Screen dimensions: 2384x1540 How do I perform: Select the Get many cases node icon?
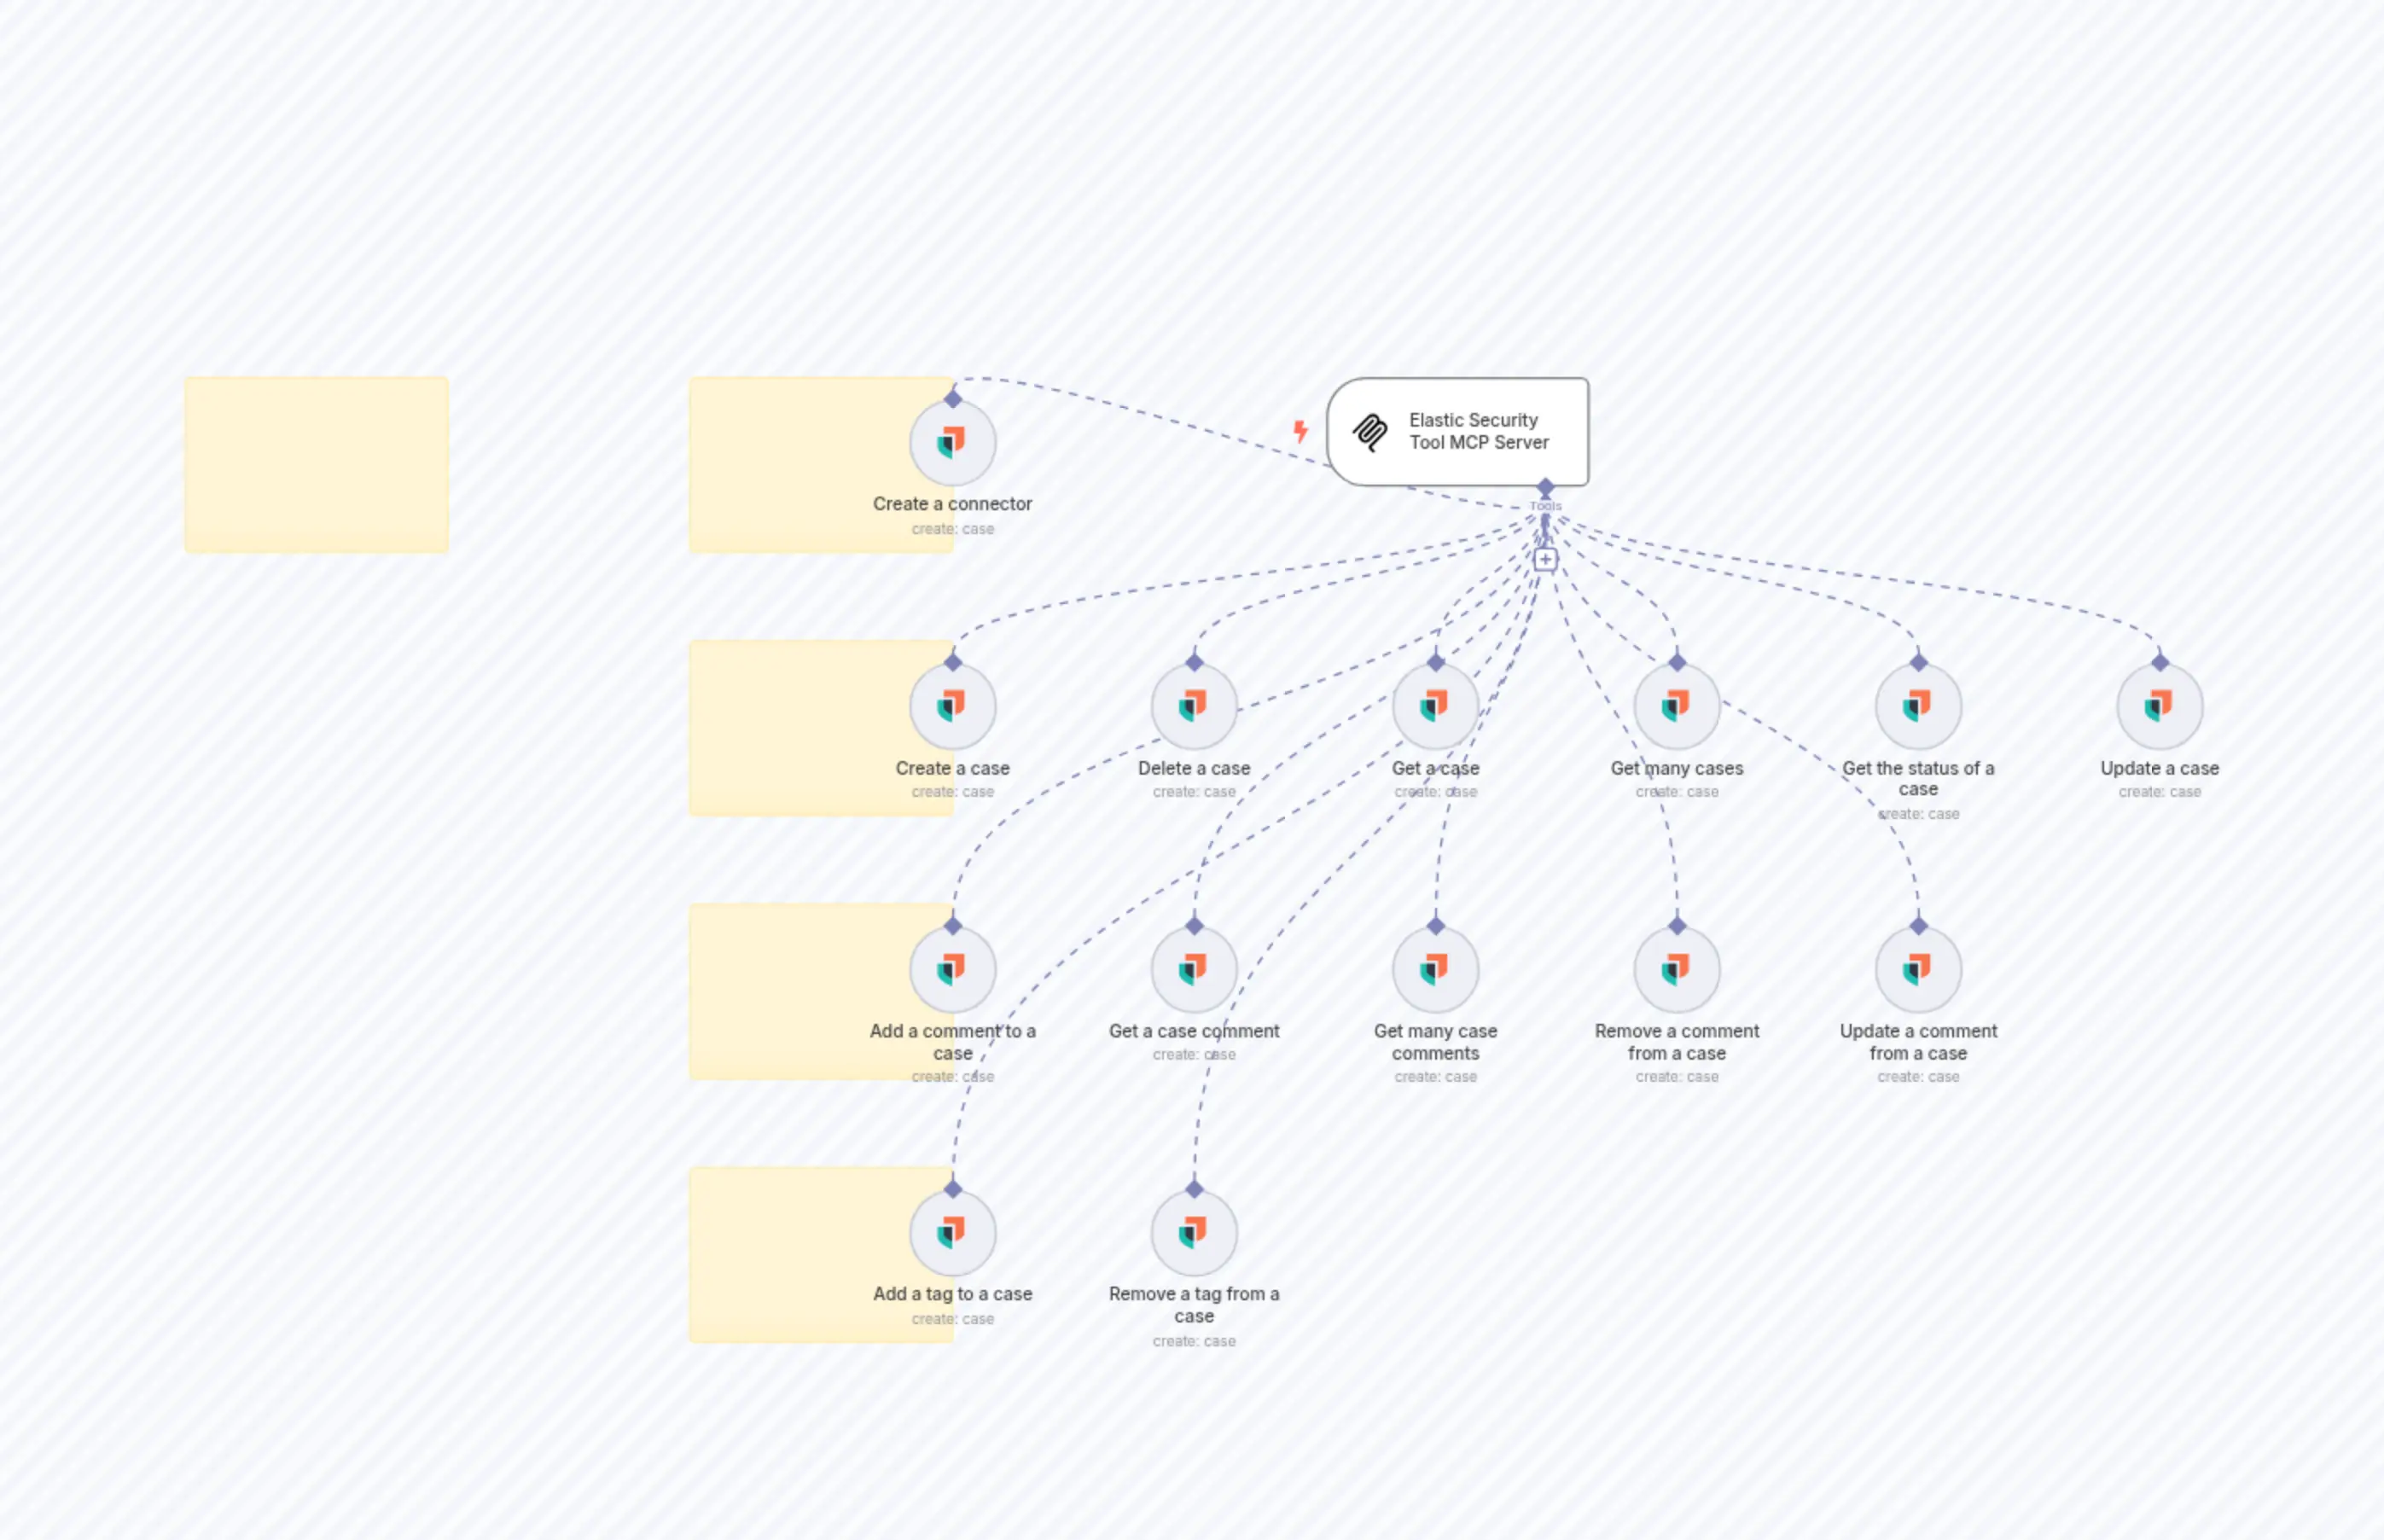tap(1677, 706)
